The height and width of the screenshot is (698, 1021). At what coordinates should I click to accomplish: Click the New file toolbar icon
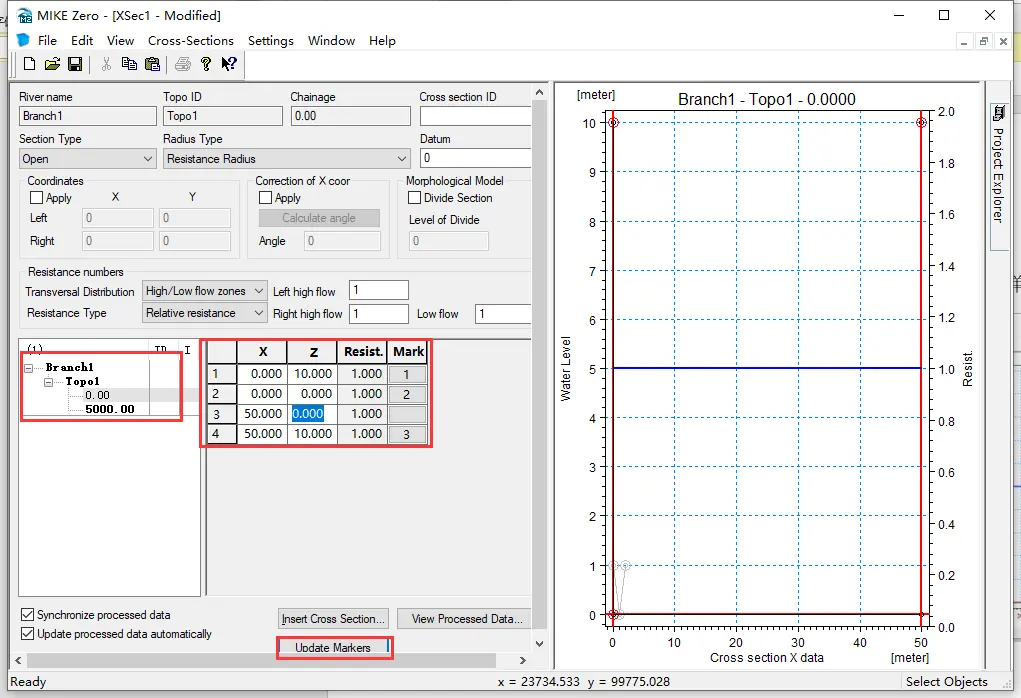click(29, 64)
